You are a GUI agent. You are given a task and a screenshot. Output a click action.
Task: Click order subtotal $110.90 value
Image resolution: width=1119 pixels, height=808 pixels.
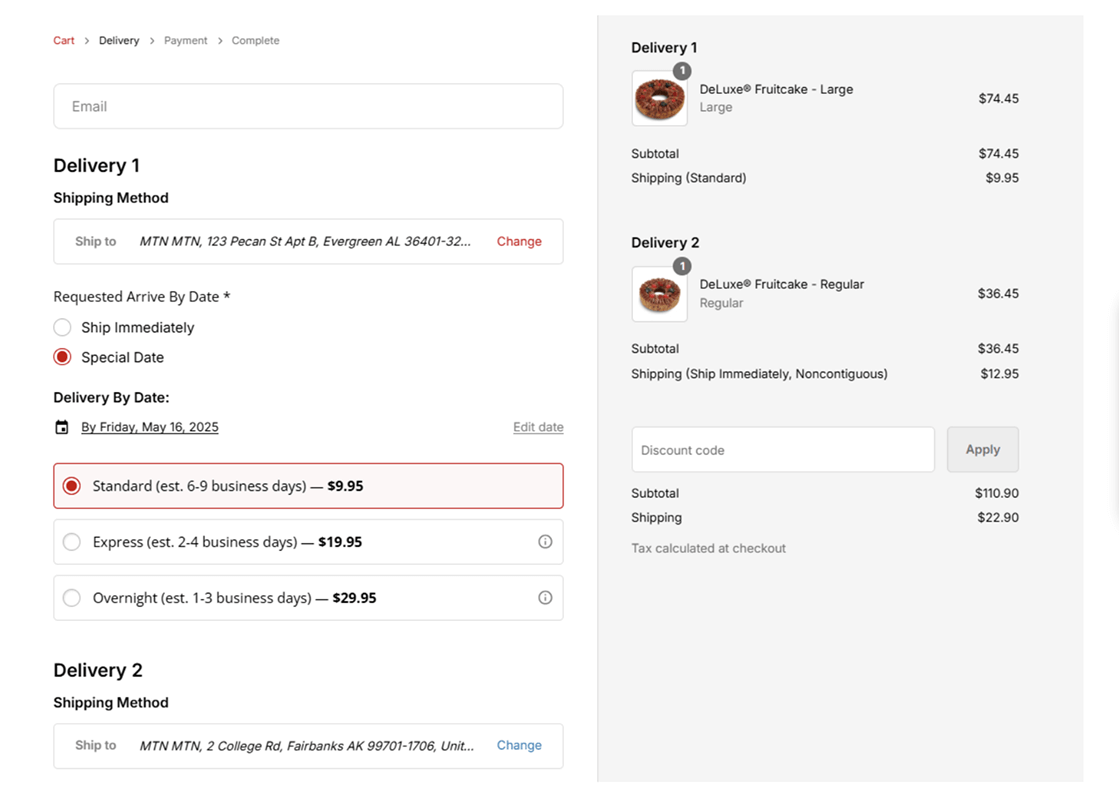pyautogui.click(x=997, y=493)
